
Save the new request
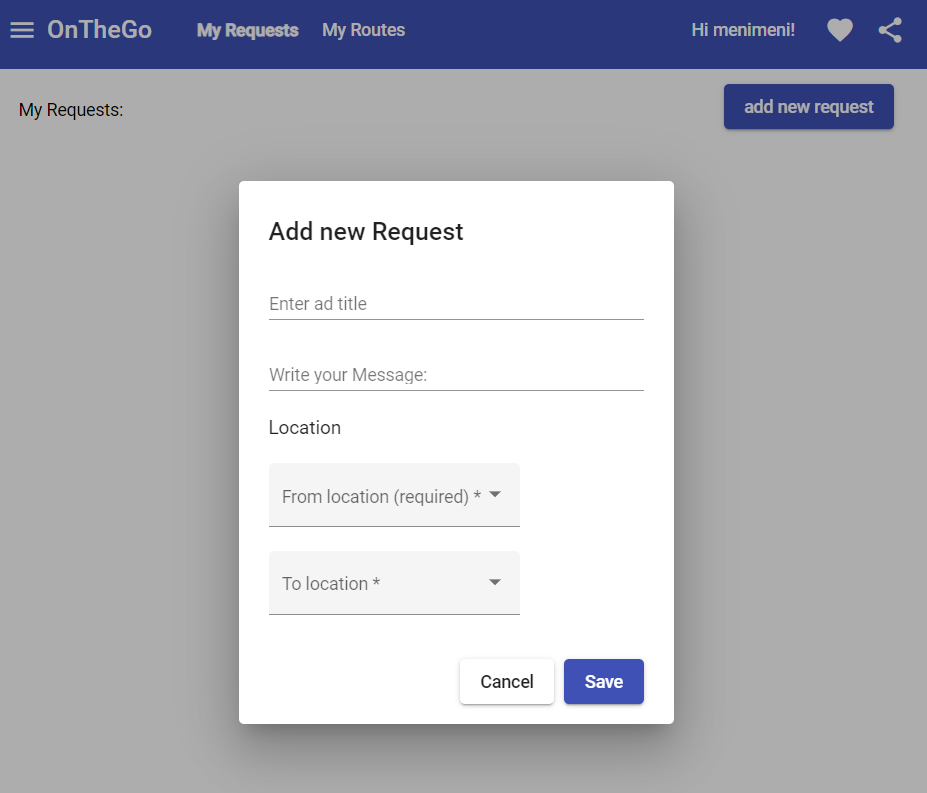tap(603, 681)
